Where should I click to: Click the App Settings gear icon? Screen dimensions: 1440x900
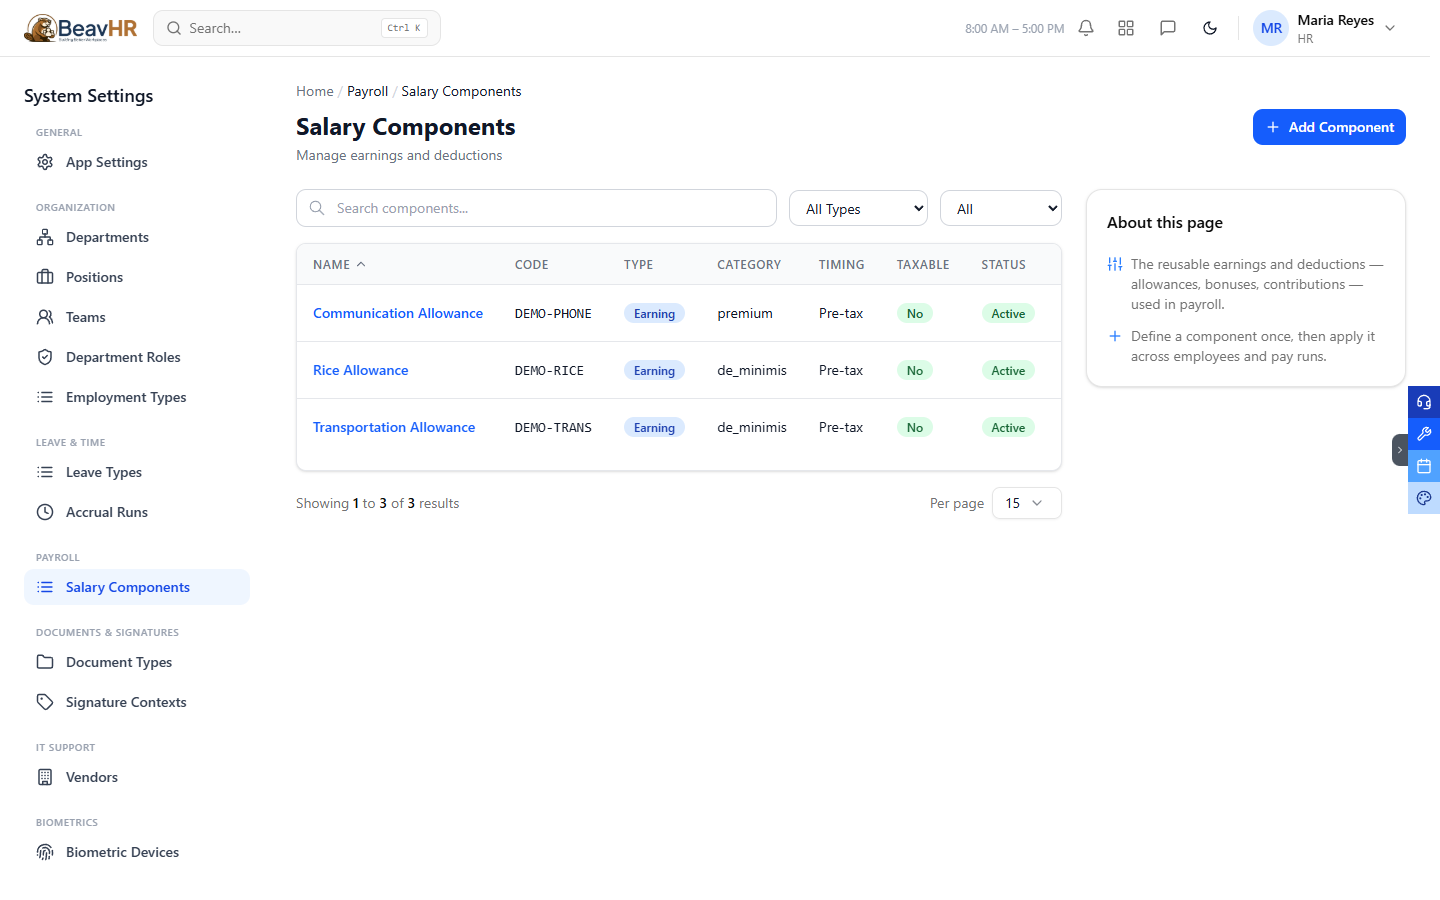[x=45, y=162]
